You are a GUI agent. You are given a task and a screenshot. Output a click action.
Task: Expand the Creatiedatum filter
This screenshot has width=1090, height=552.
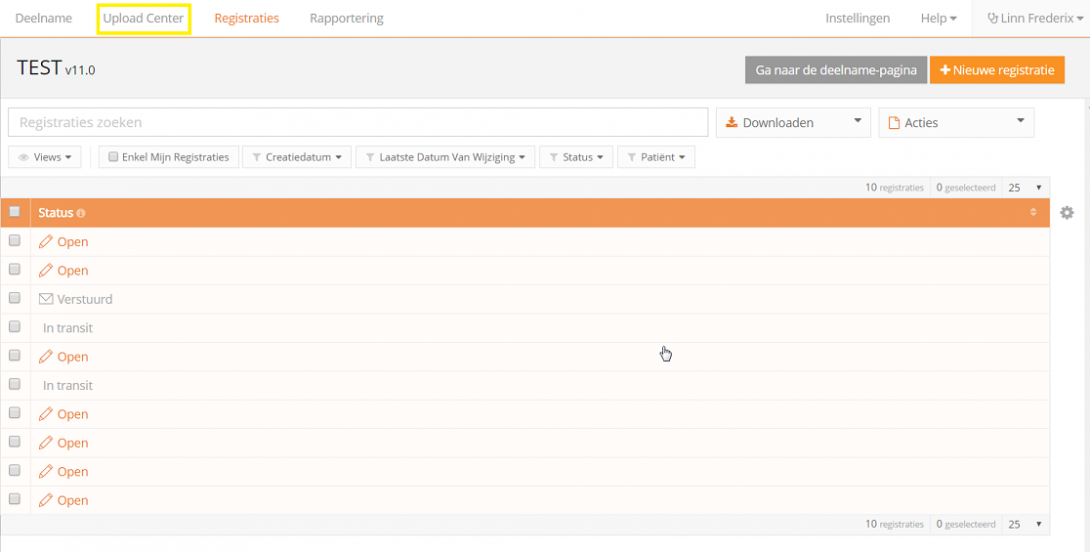pos(296,157)
